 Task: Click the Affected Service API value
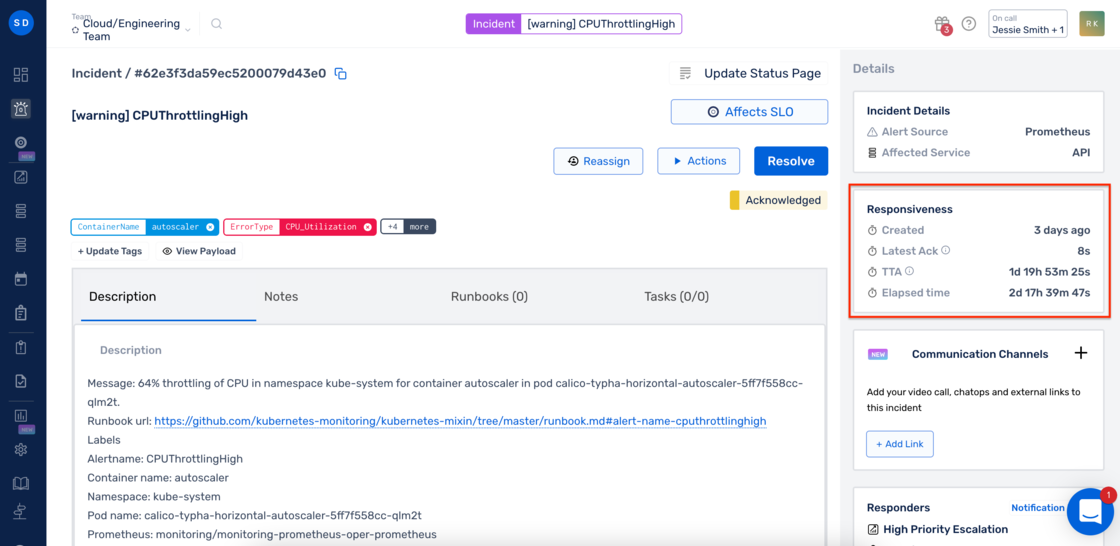click(x=1081, y=152)
